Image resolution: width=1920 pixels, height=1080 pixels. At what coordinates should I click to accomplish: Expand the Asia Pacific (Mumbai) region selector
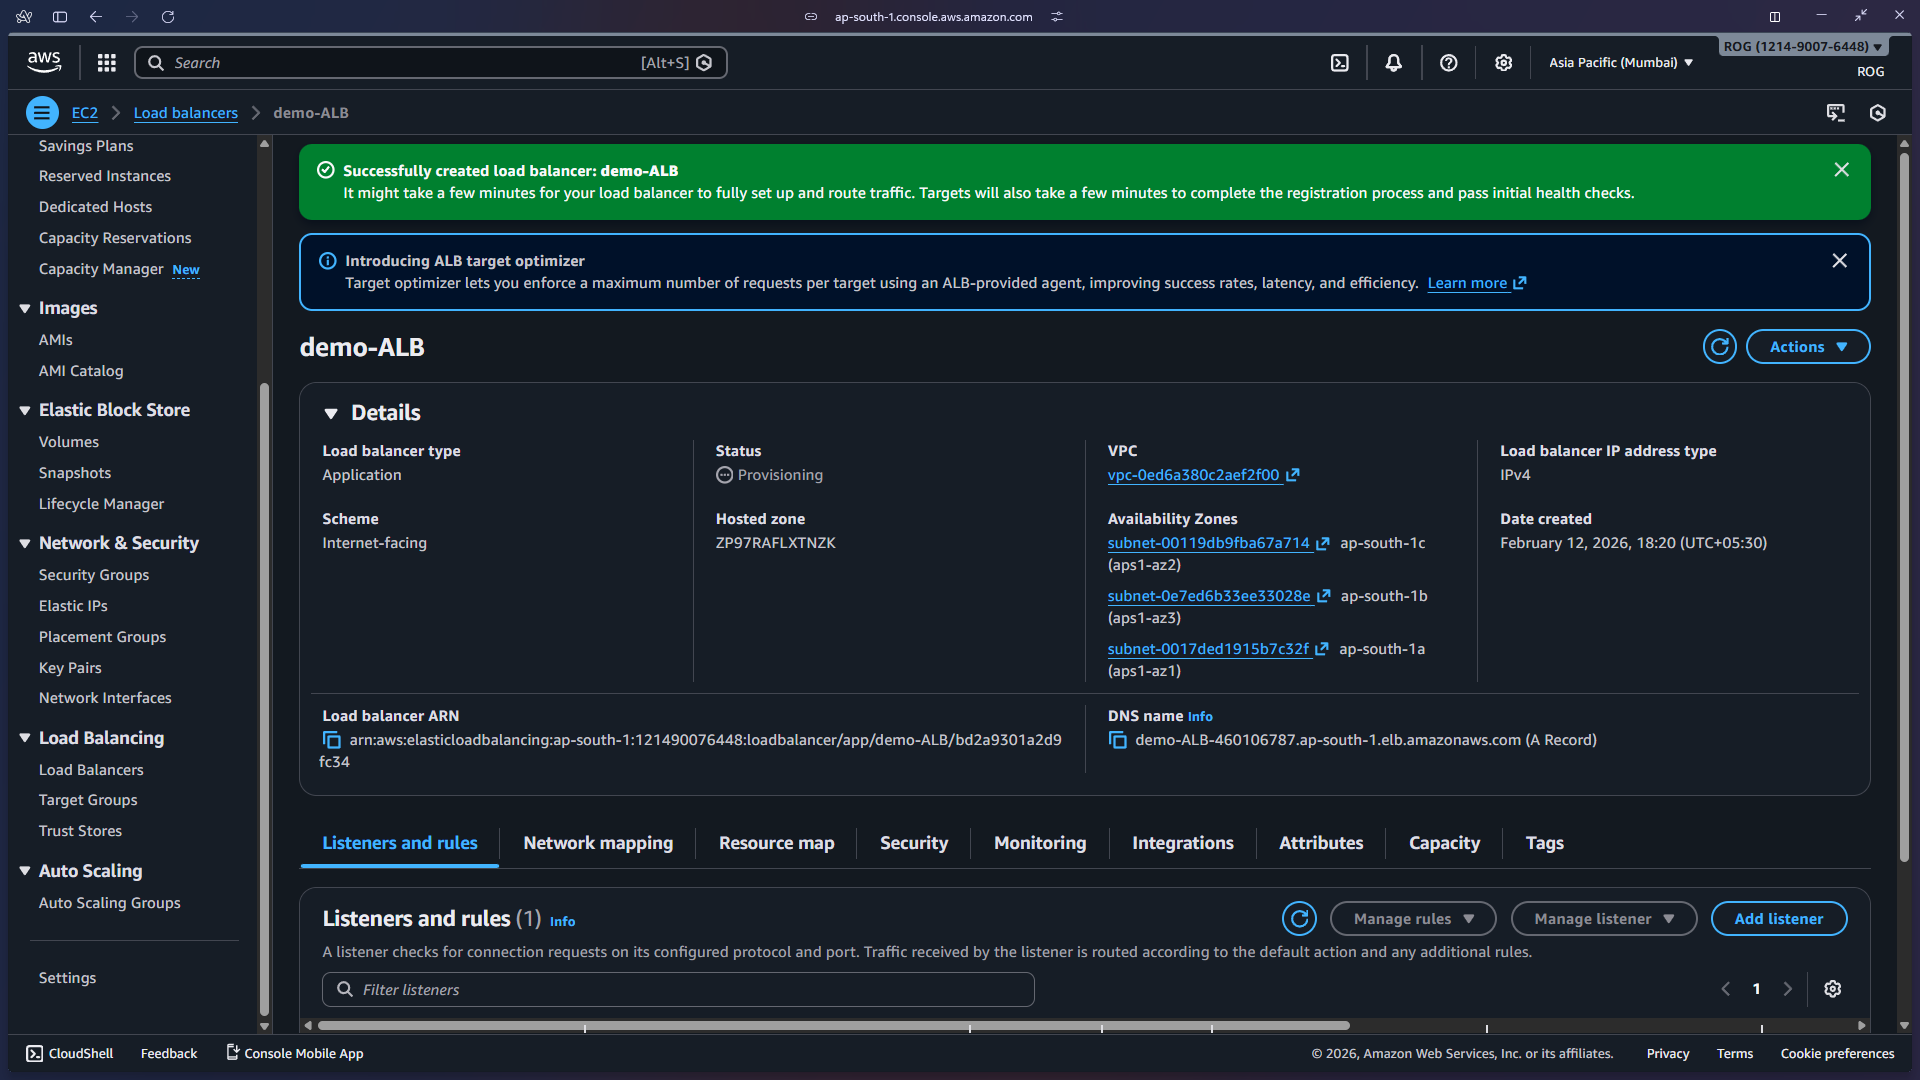coord(1620,63)
